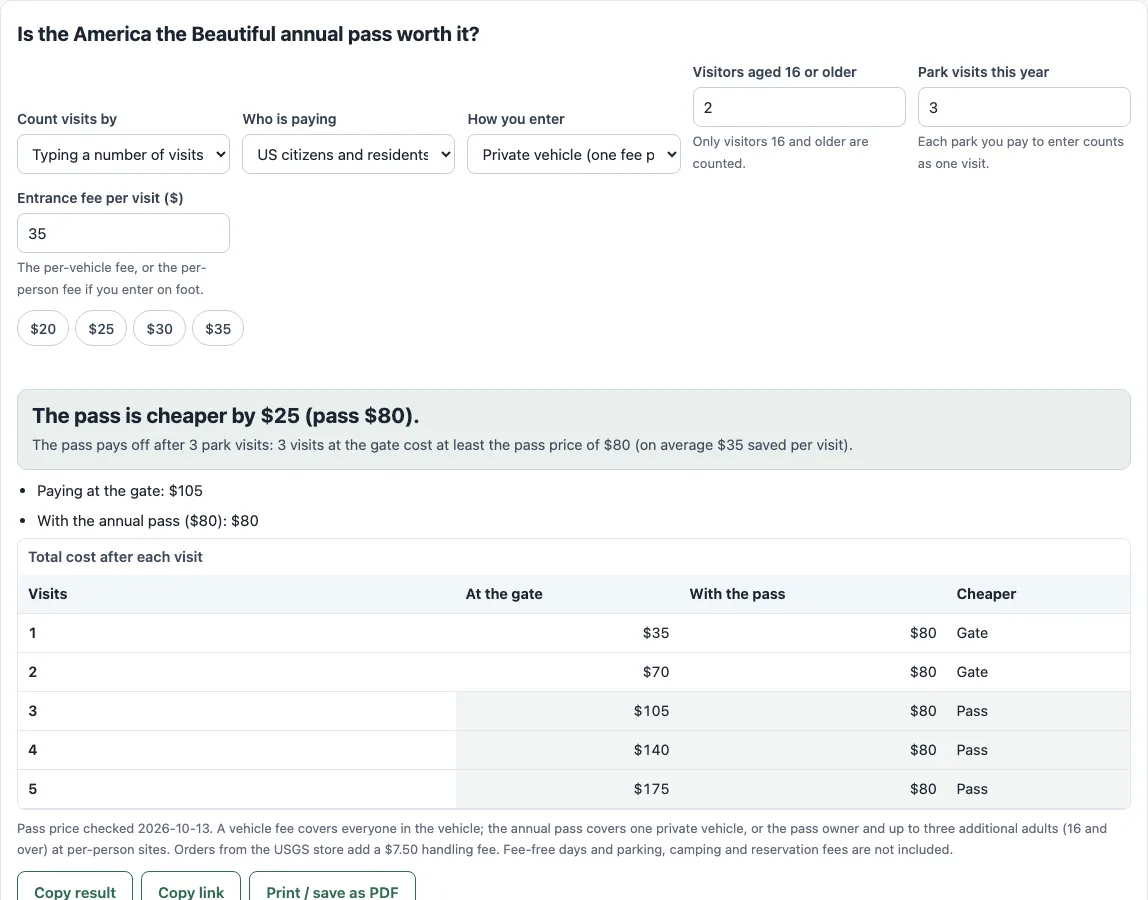1148x900 pixels.
Task: Choose the $35 fee preset
Action: [x=218, y=328]
